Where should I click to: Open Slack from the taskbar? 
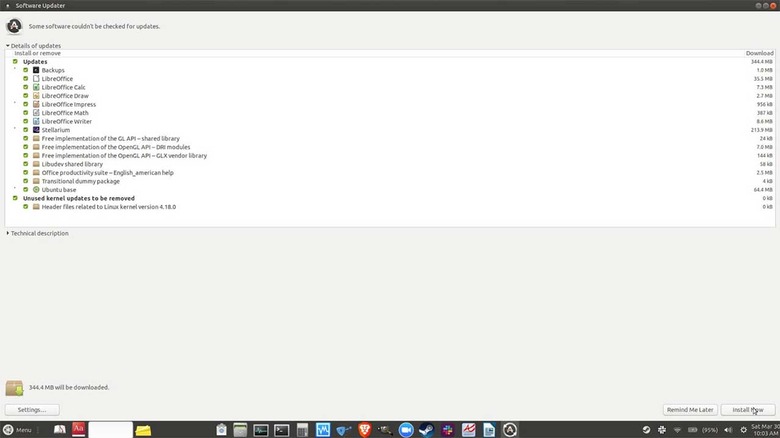click(x=447, y=430)
